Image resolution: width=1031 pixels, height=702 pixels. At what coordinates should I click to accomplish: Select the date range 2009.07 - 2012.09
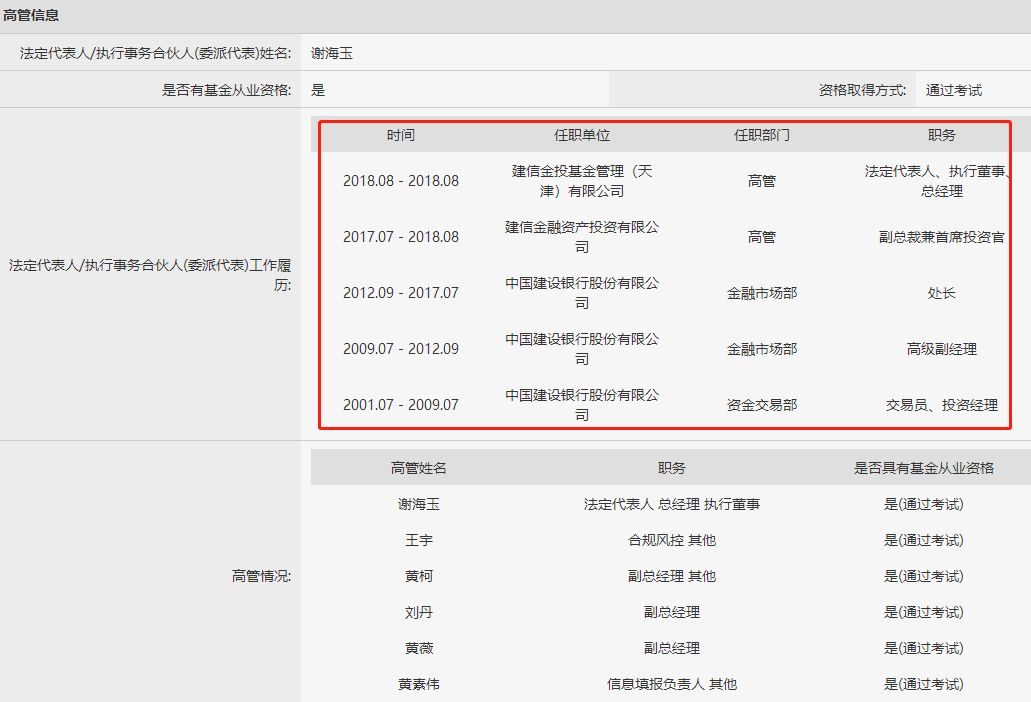pyautogui.click(x=401, y=348)
